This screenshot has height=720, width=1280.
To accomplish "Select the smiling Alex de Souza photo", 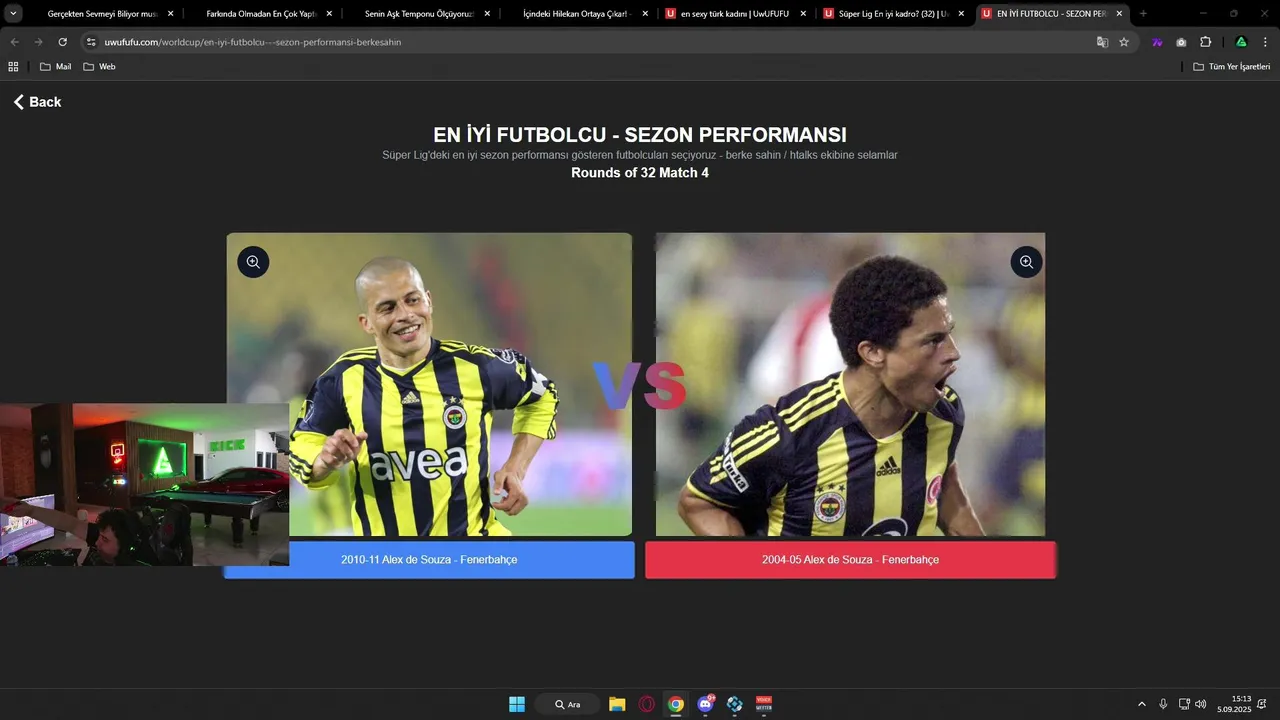I will click(x=429, y=384).
